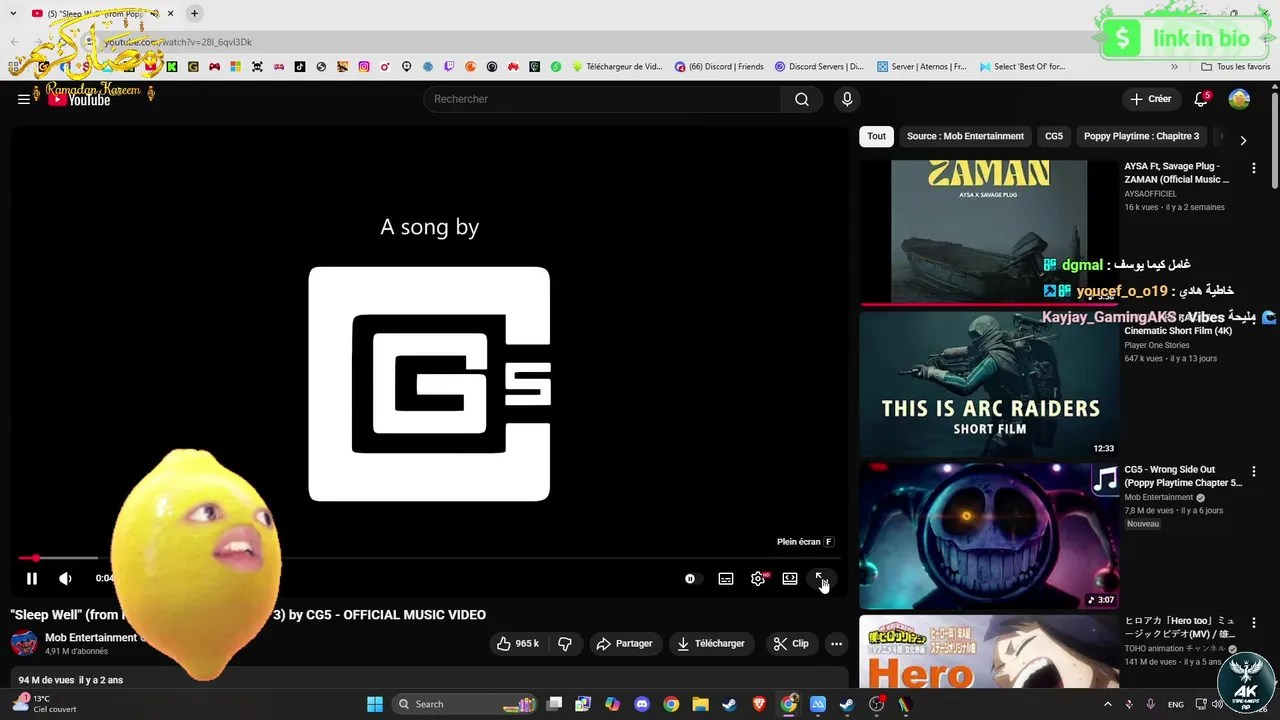The image size is (1280, 720).
Task: Open the YouTube hamburger guide menu
Action: click(x=24, y=99)
